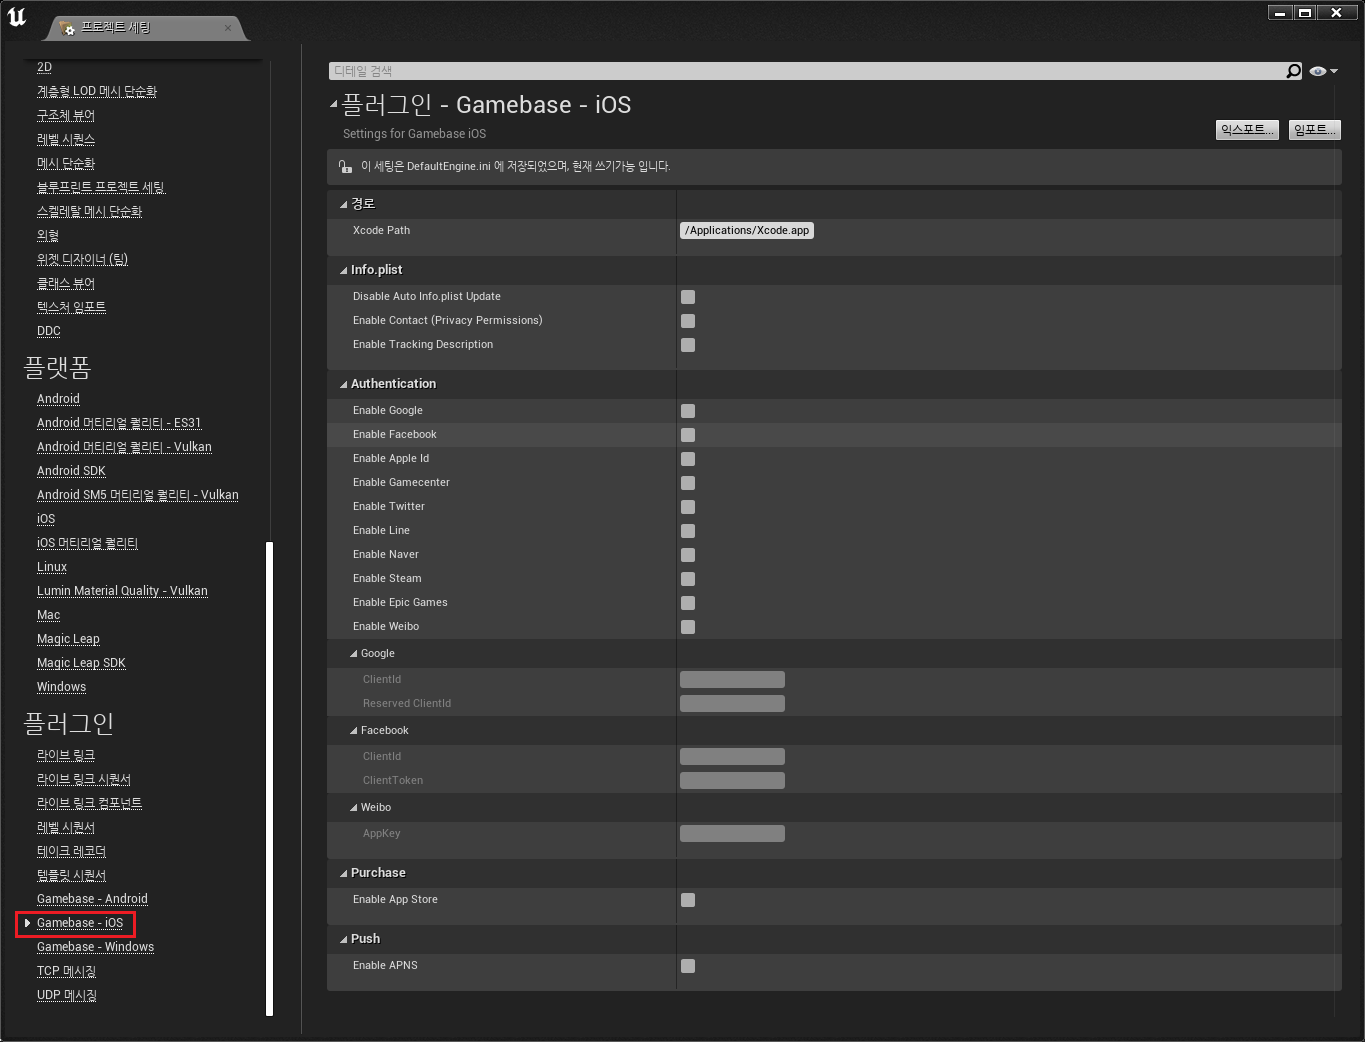Viewport: 1365px width, 1042px height.
Task: Open 2D editor settings
Action: [x=44, y=67]
